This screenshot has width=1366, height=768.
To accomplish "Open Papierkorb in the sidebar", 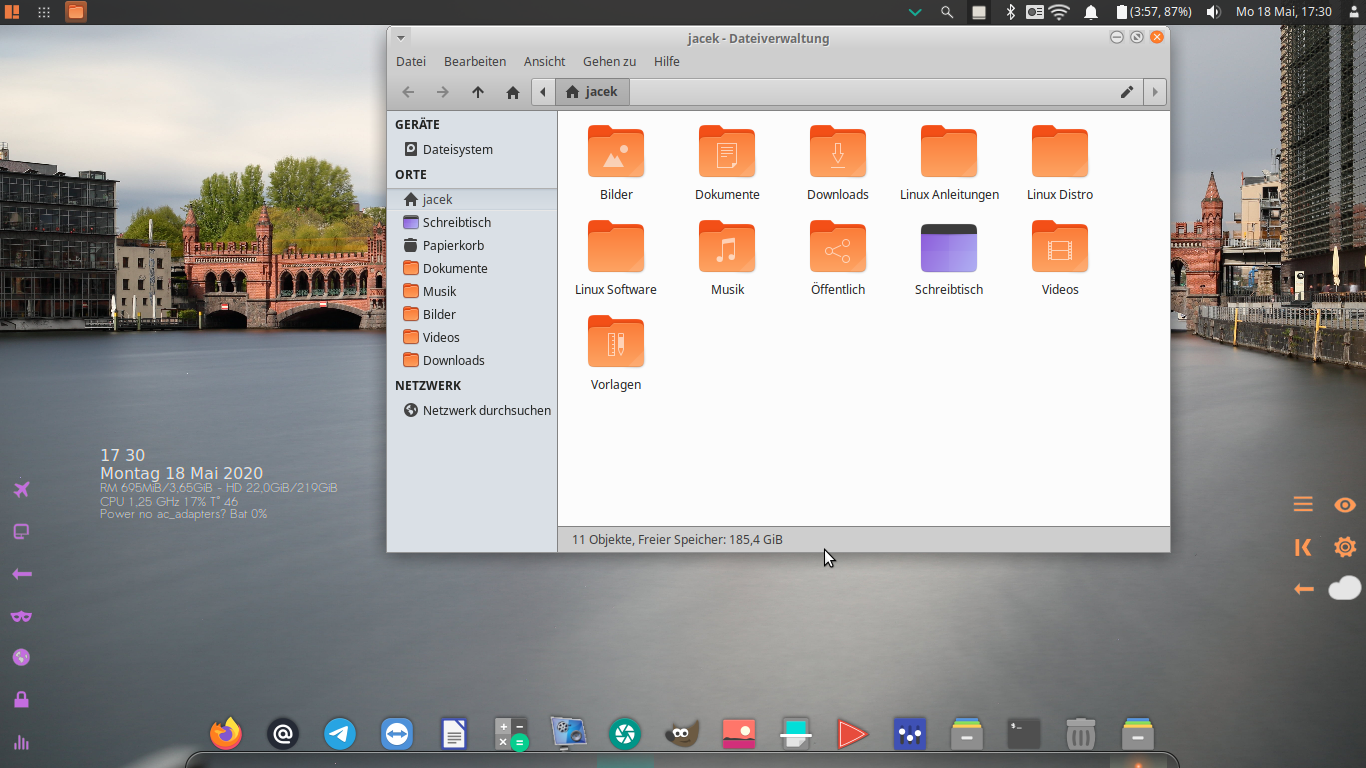I will click(472, 245).
